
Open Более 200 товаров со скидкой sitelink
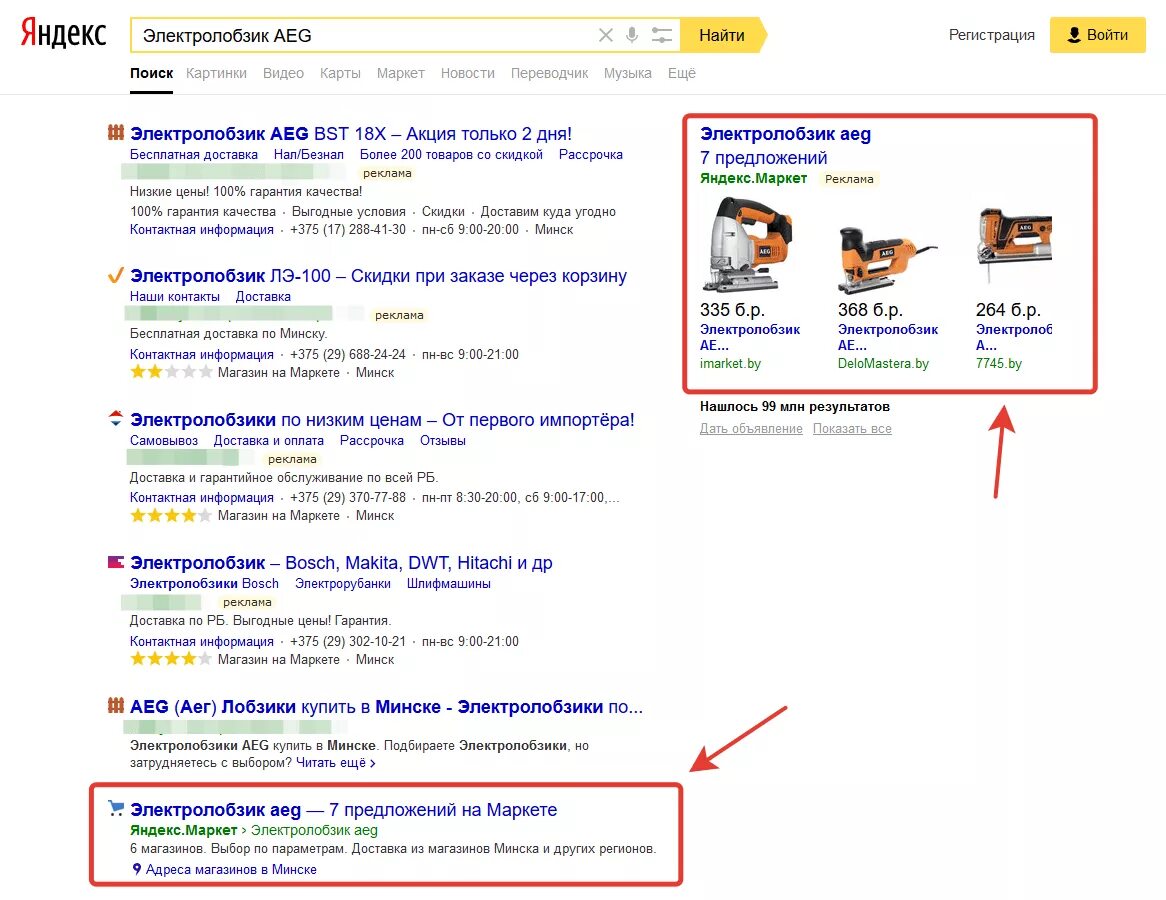click(451, 155)
